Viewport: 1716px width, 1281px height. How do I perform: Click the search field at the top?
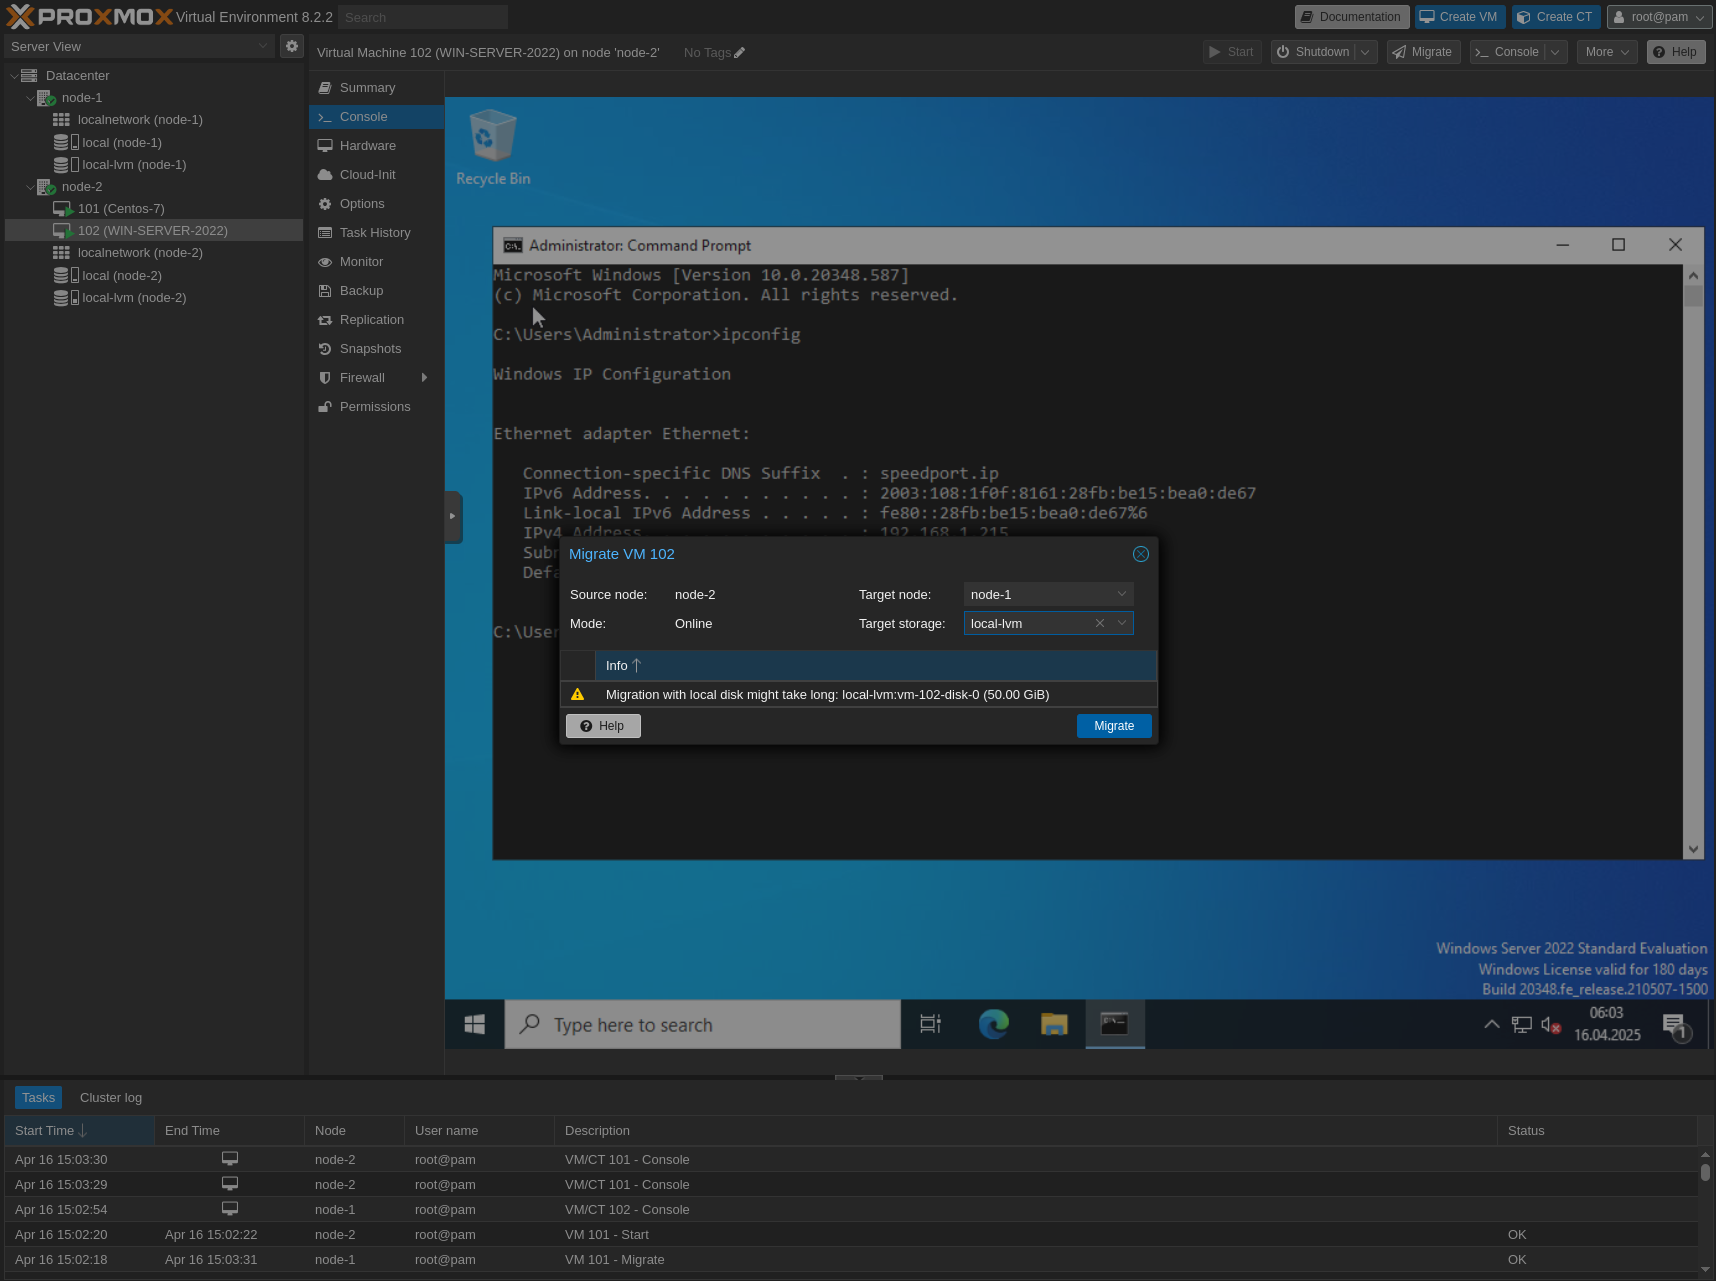421,16
